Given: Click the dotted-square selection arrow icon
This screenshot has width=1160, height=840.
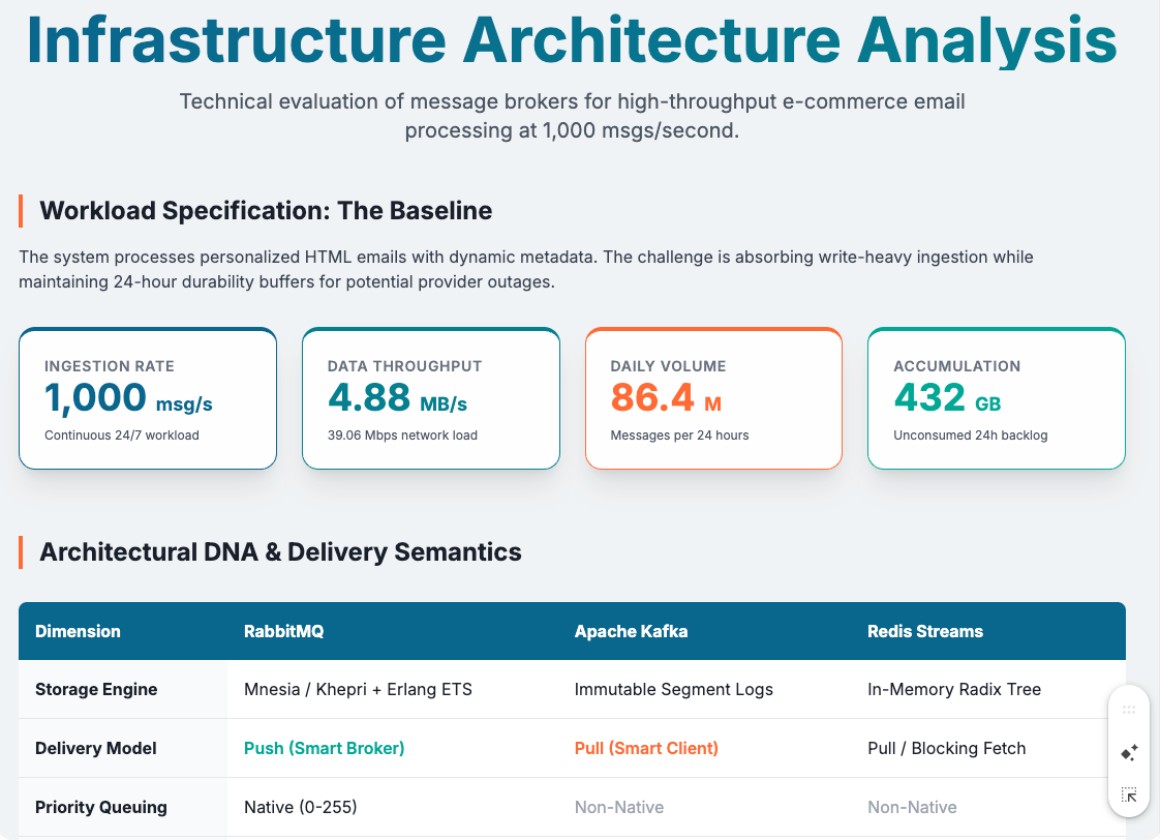Looking at the screenshot, I should click(x=1129, y=795).
